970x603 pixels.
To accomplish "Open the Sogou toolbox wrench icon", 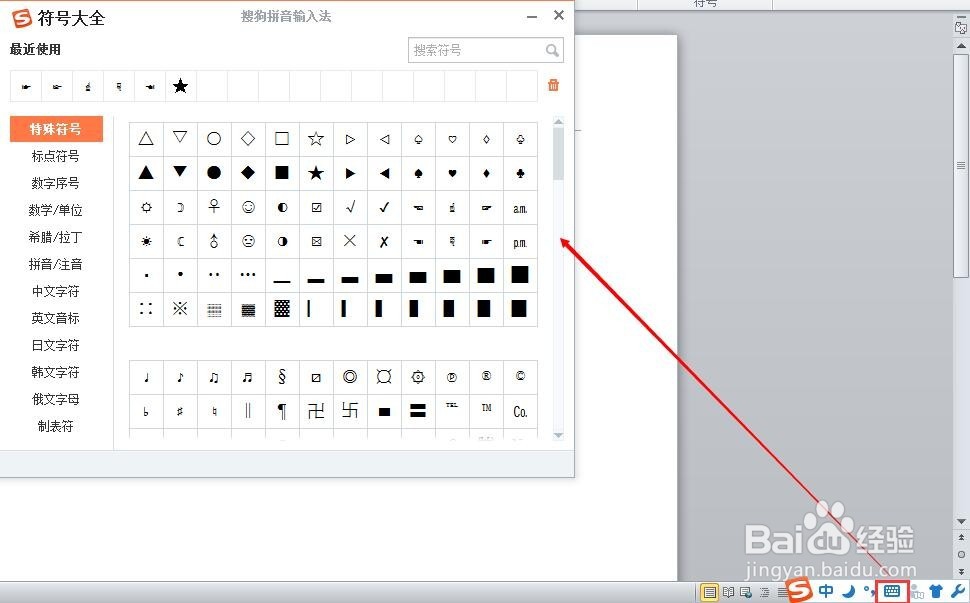I will click(x=959, y=591).
